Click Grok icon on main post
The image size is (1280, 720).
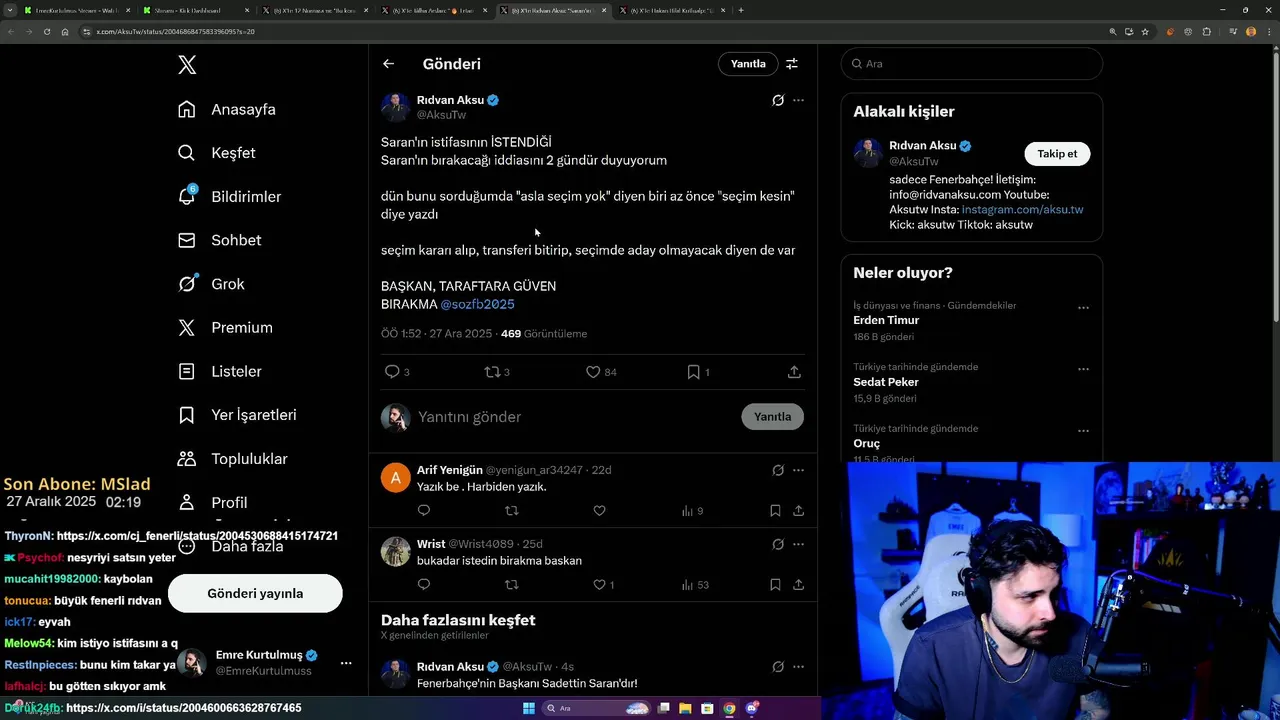click(x=778, y=100)
